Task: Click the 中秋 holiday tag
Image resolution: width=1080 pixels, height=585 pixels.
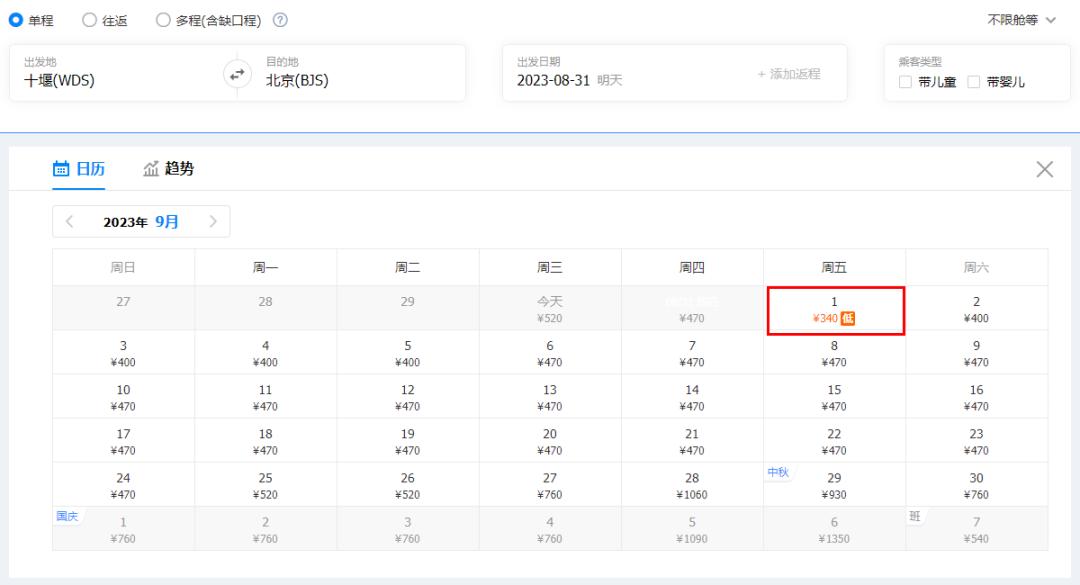Action: tap(777, 472)
